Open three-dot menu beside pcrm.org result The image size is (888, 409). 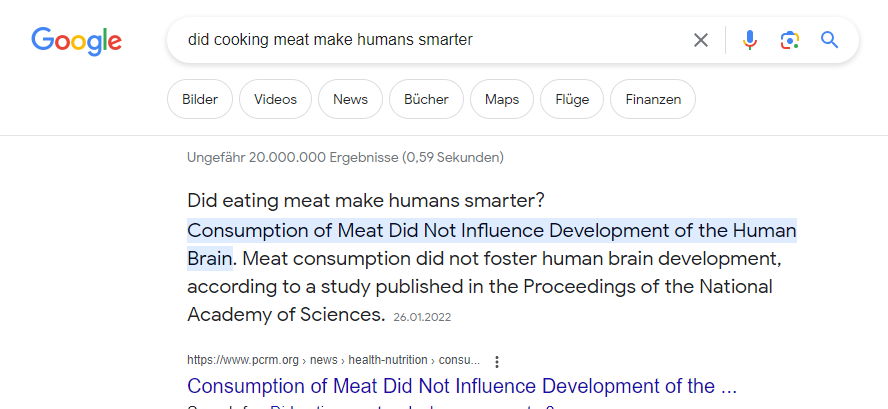[x=497, y=361]
